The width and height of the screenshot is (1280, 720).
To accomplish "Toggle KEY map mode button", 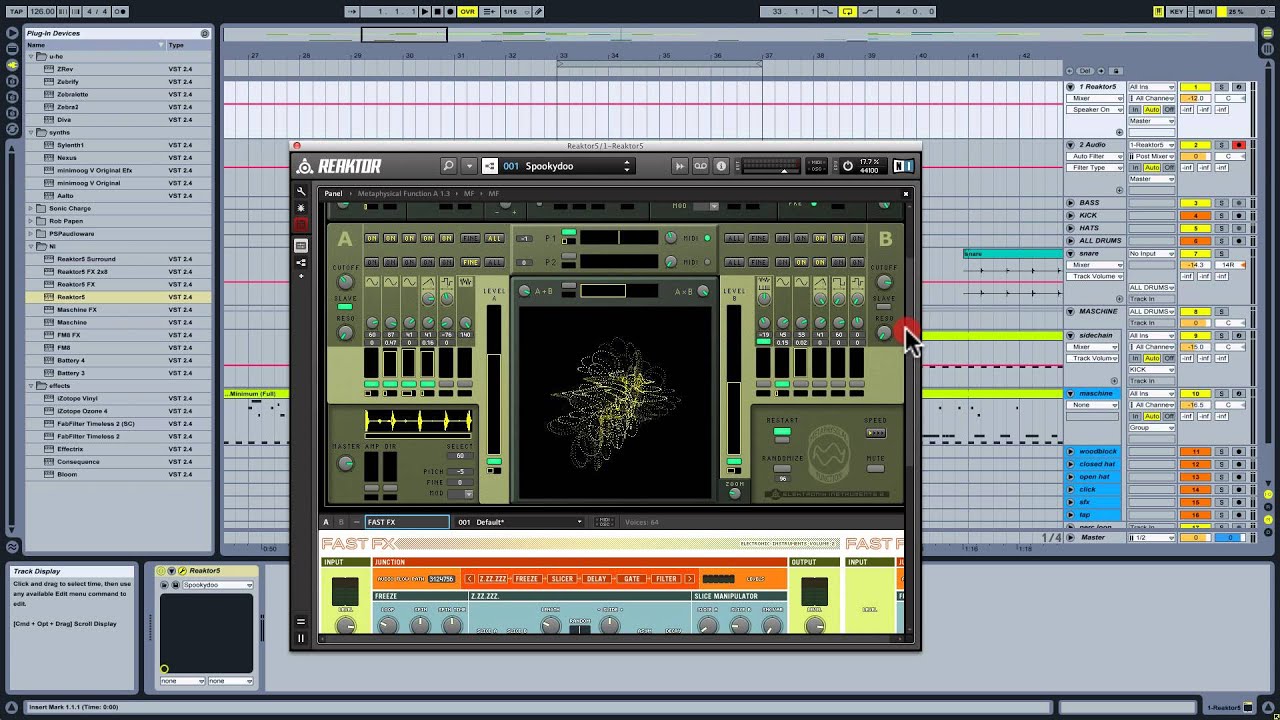I will click(1176, 12).
